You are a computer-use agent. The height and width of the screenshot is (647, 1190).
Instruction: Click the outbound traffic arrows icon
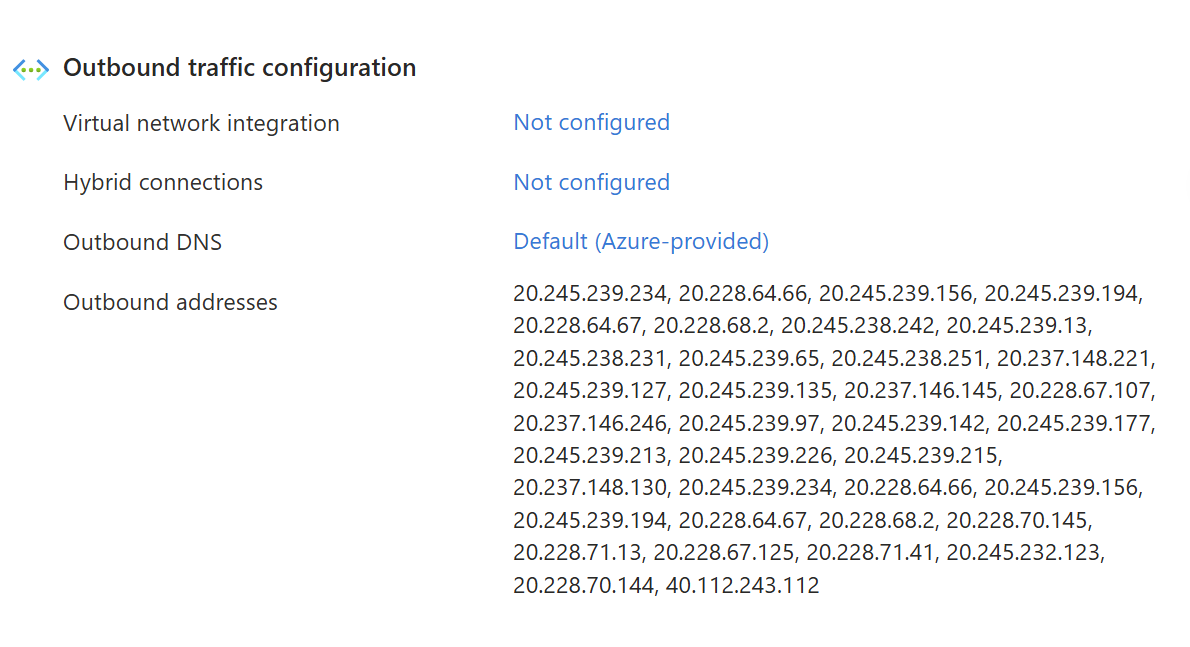click(31, 70)
